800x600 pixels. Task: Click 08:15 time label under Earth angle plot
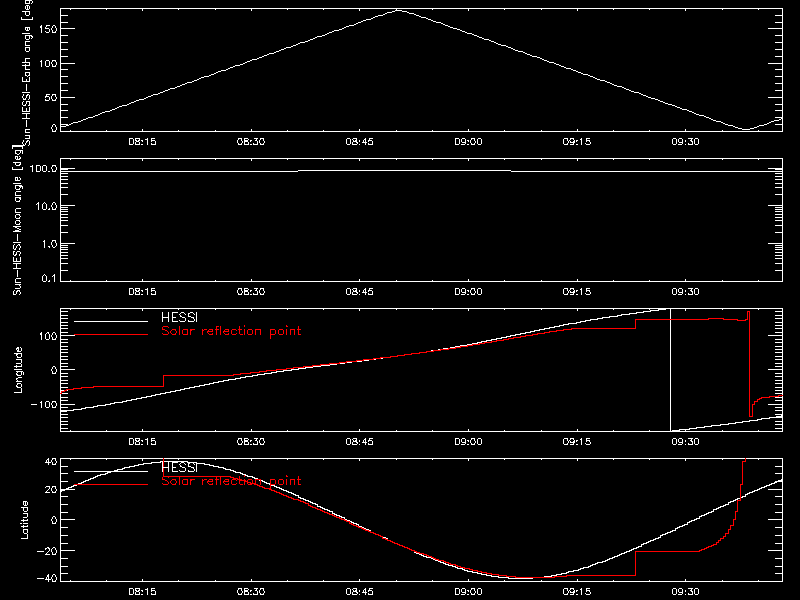[142, 141]
